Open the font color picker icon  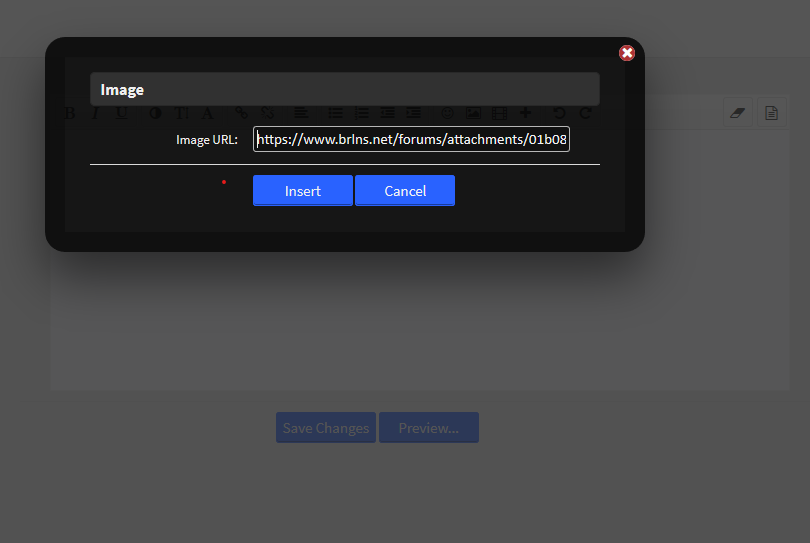[155, 113]
